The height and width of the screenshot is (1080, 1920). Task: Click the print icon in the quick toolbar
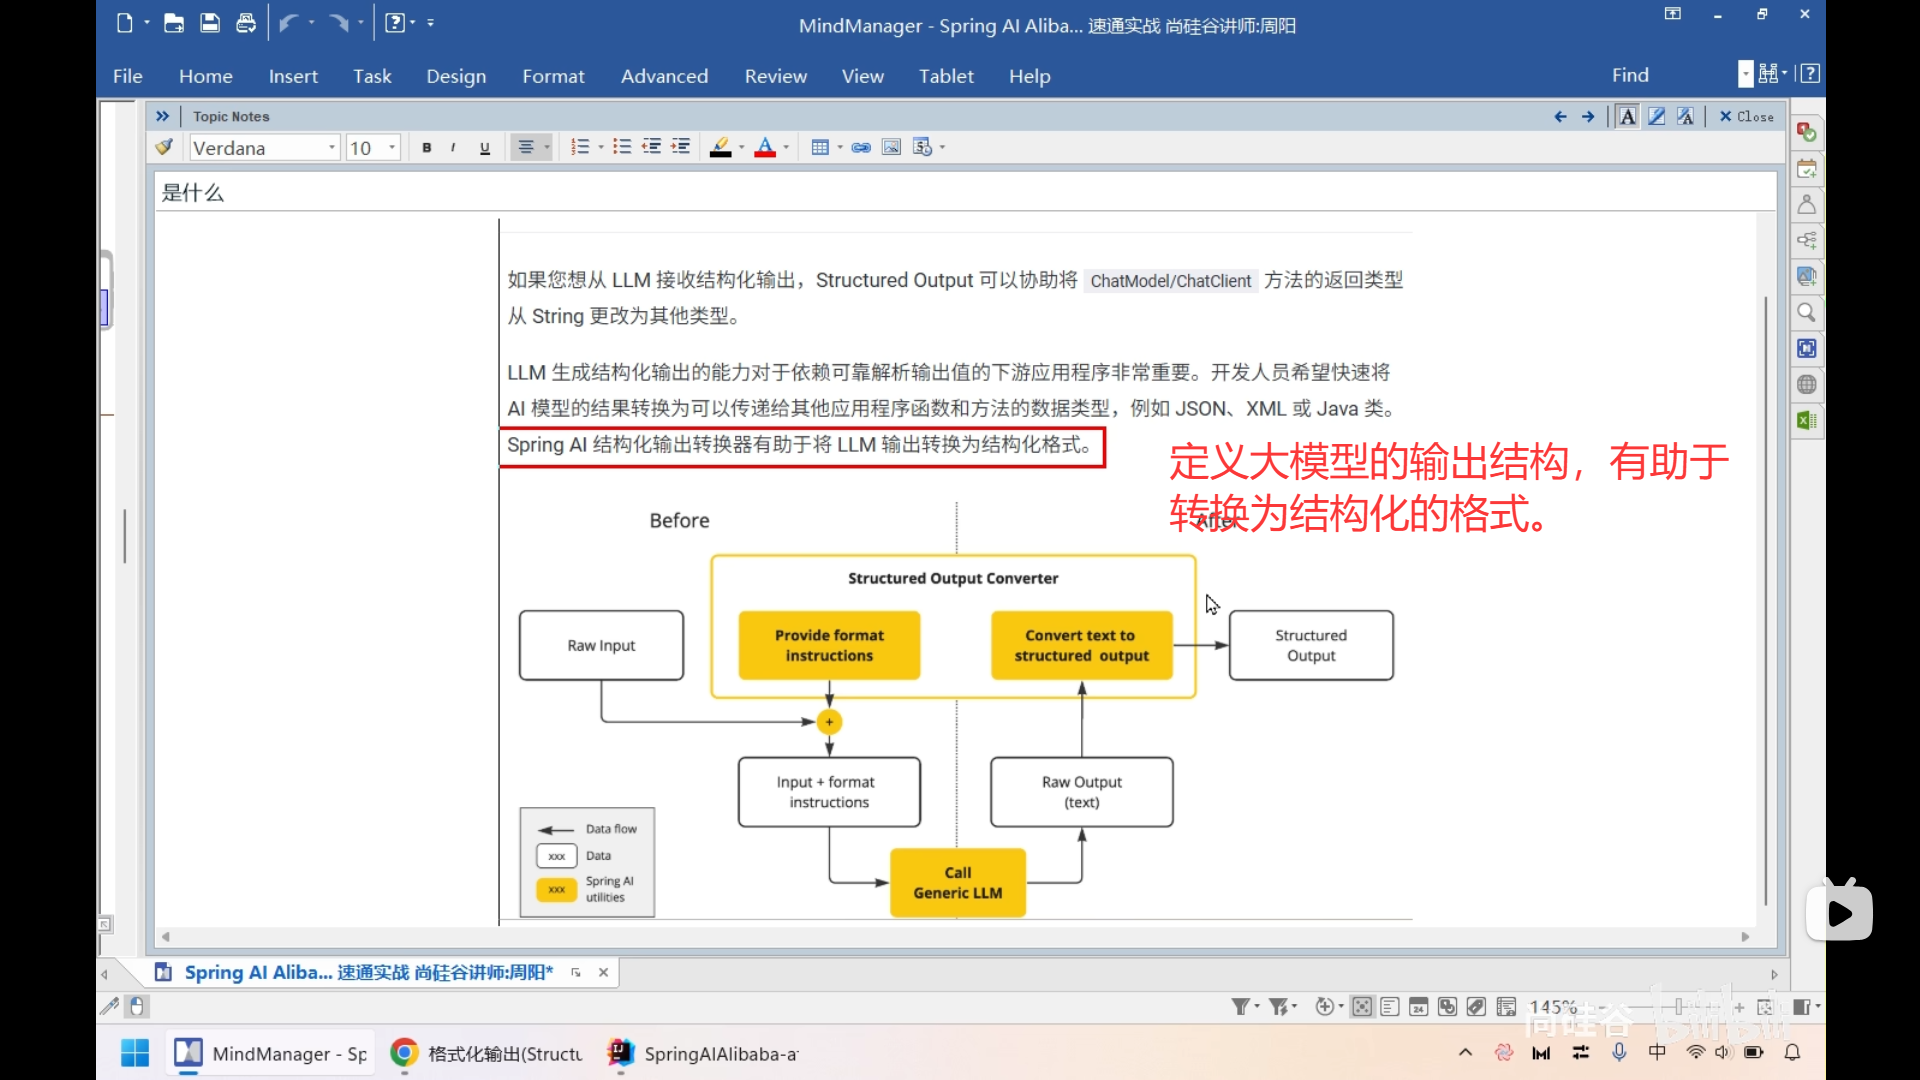(x=246, y=23)
